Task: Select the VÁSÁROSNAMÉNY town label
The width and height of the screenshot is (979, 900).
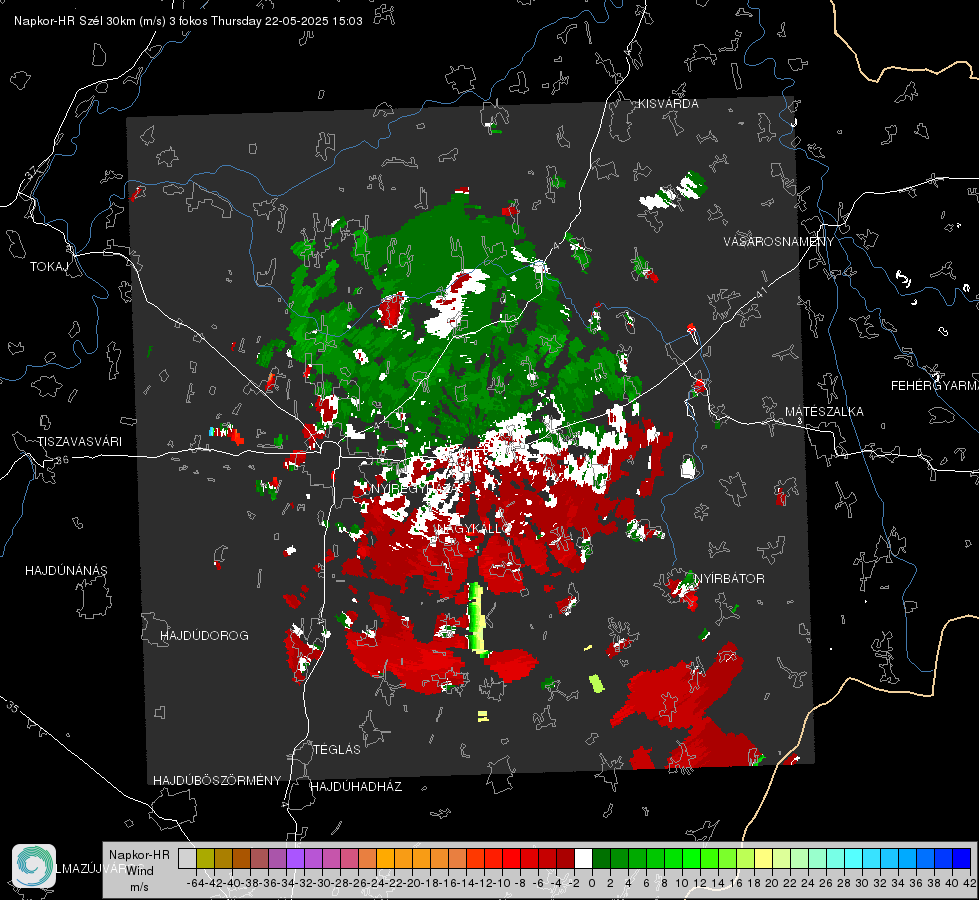Action: click(779, 242)
